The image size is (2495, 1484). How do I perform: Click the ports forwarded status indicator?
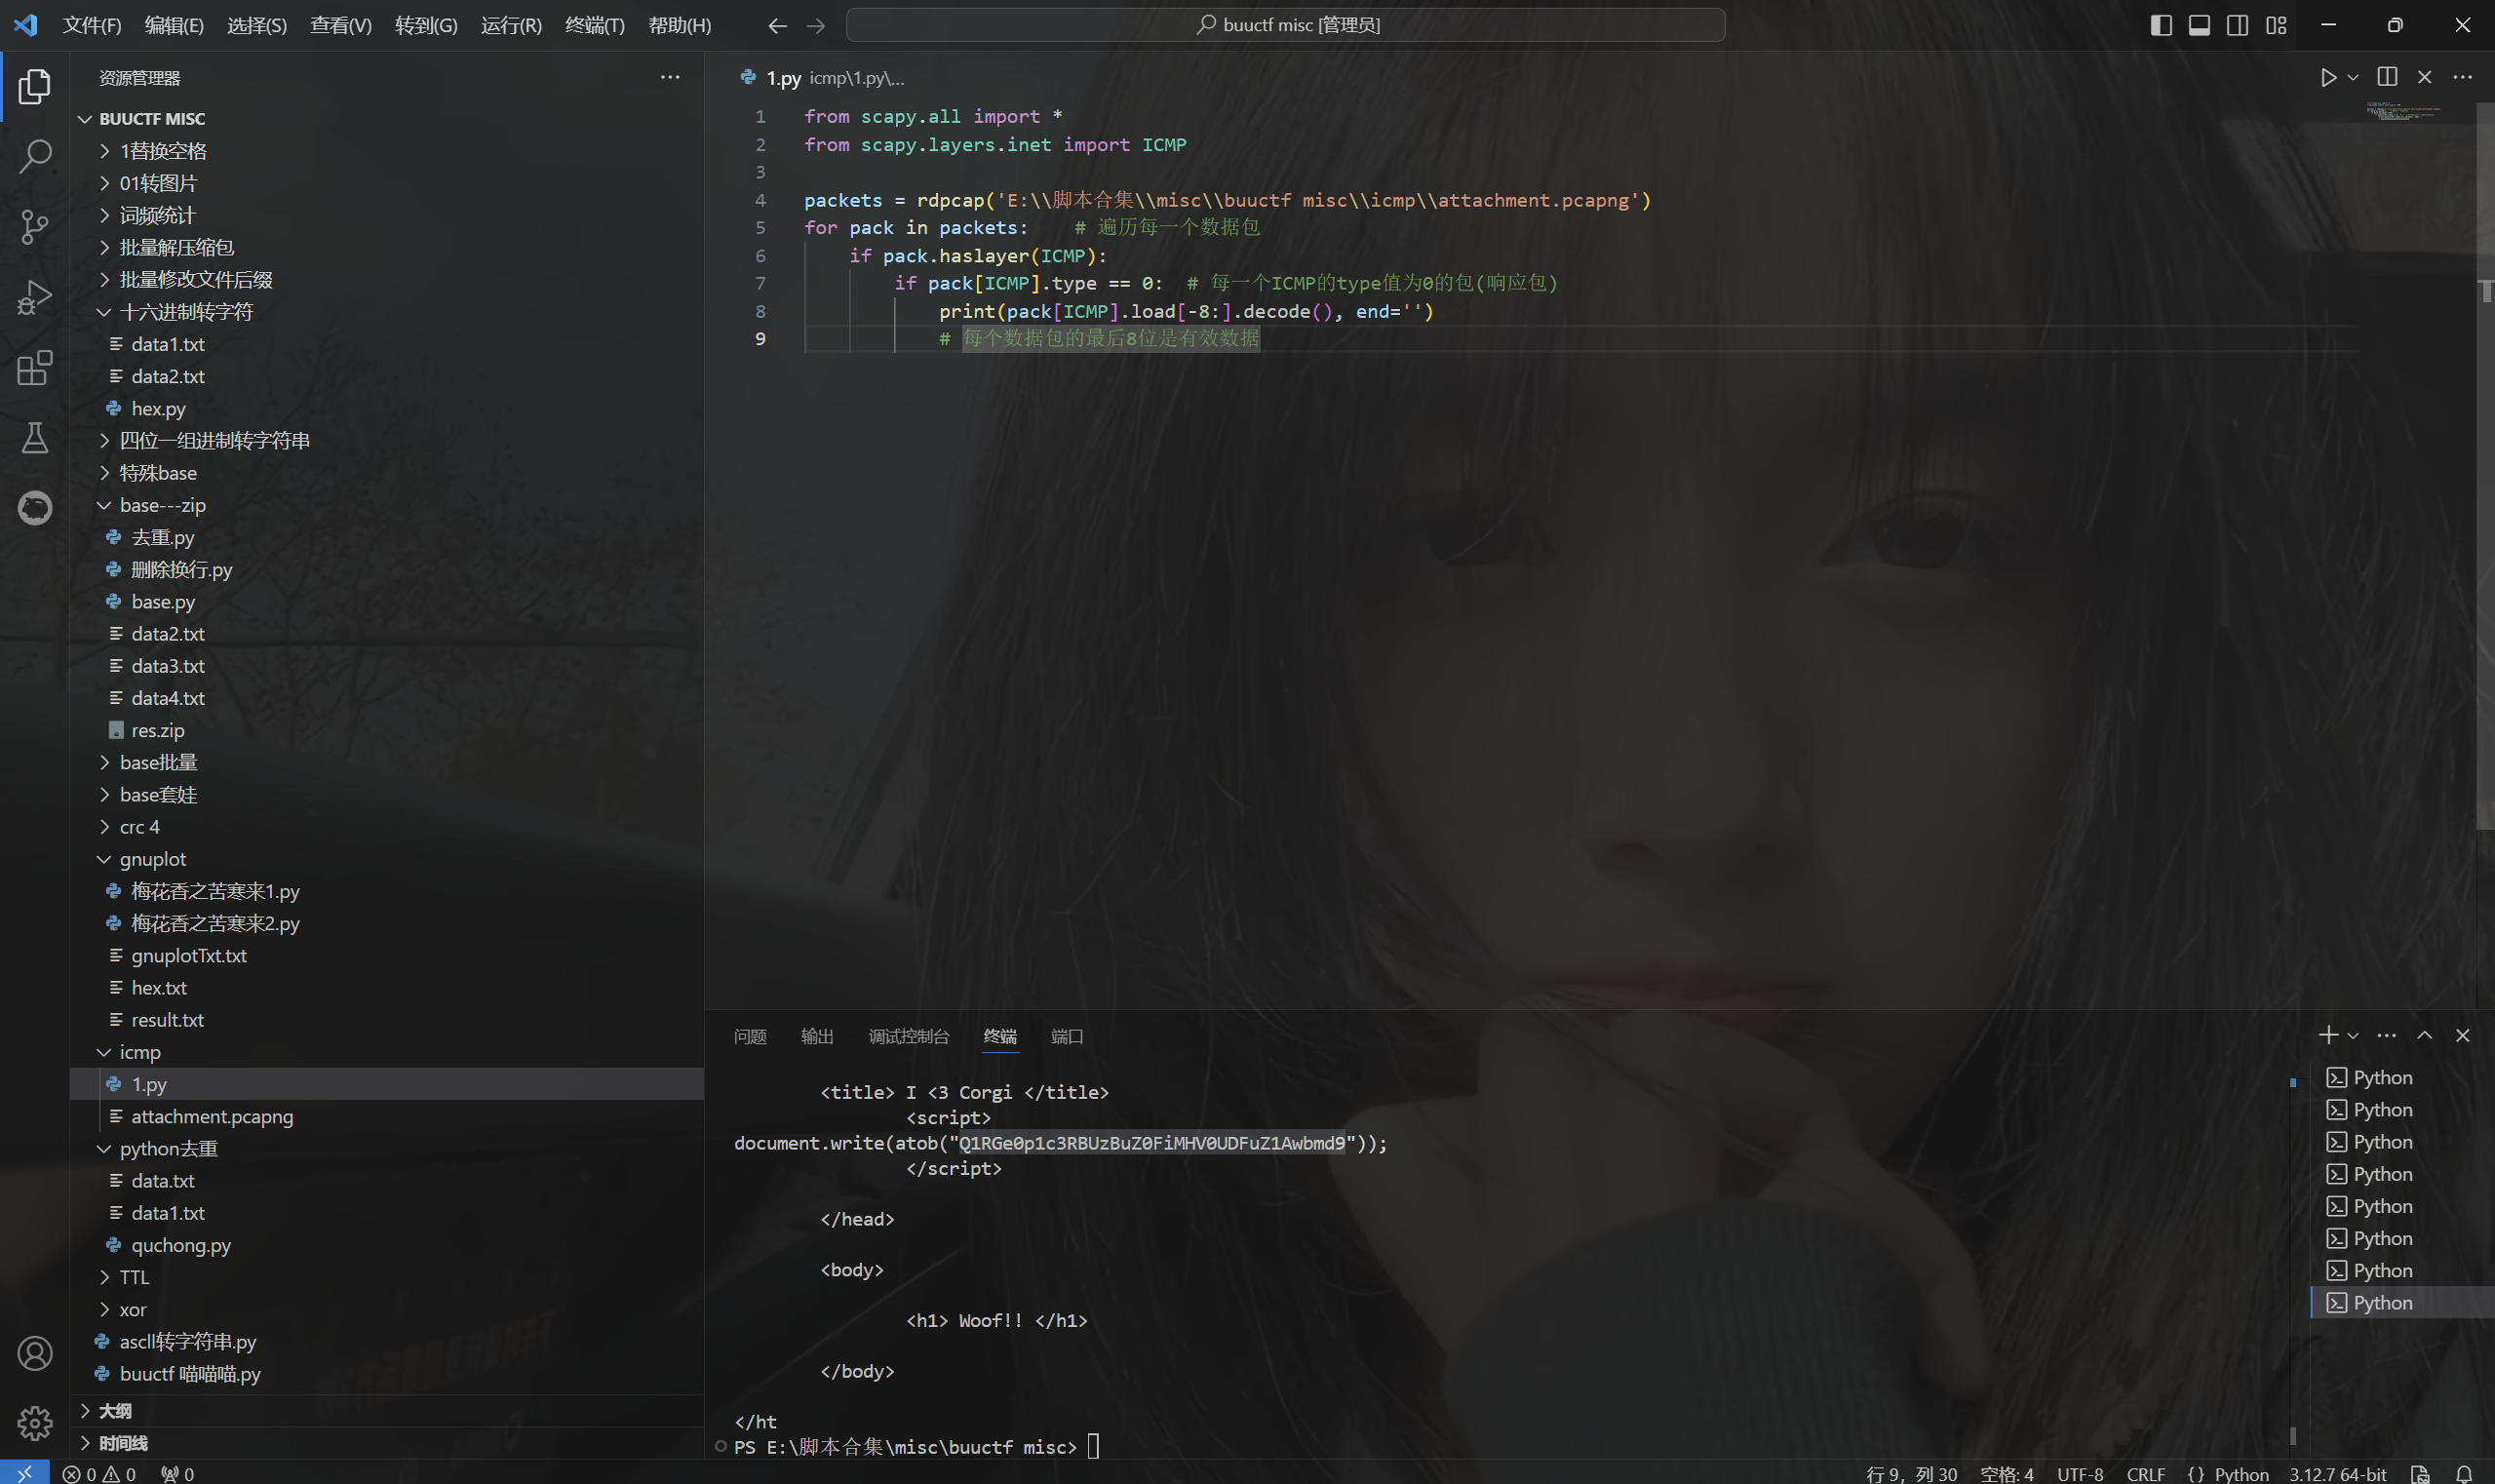(178, 1474)
